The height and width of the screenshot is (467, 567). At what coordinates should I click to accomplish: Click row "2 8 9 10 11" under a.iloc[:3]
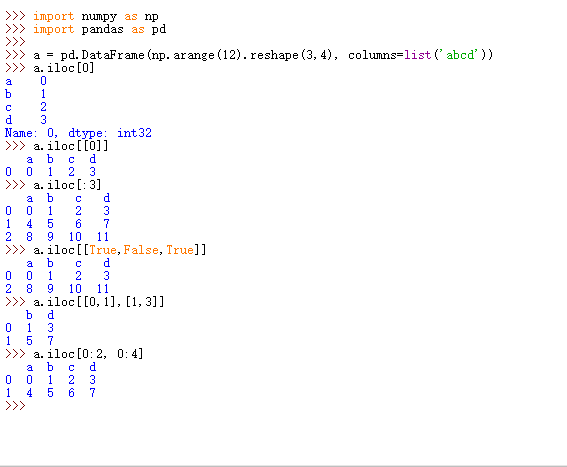pyautogui.click(x=57, y=237)
